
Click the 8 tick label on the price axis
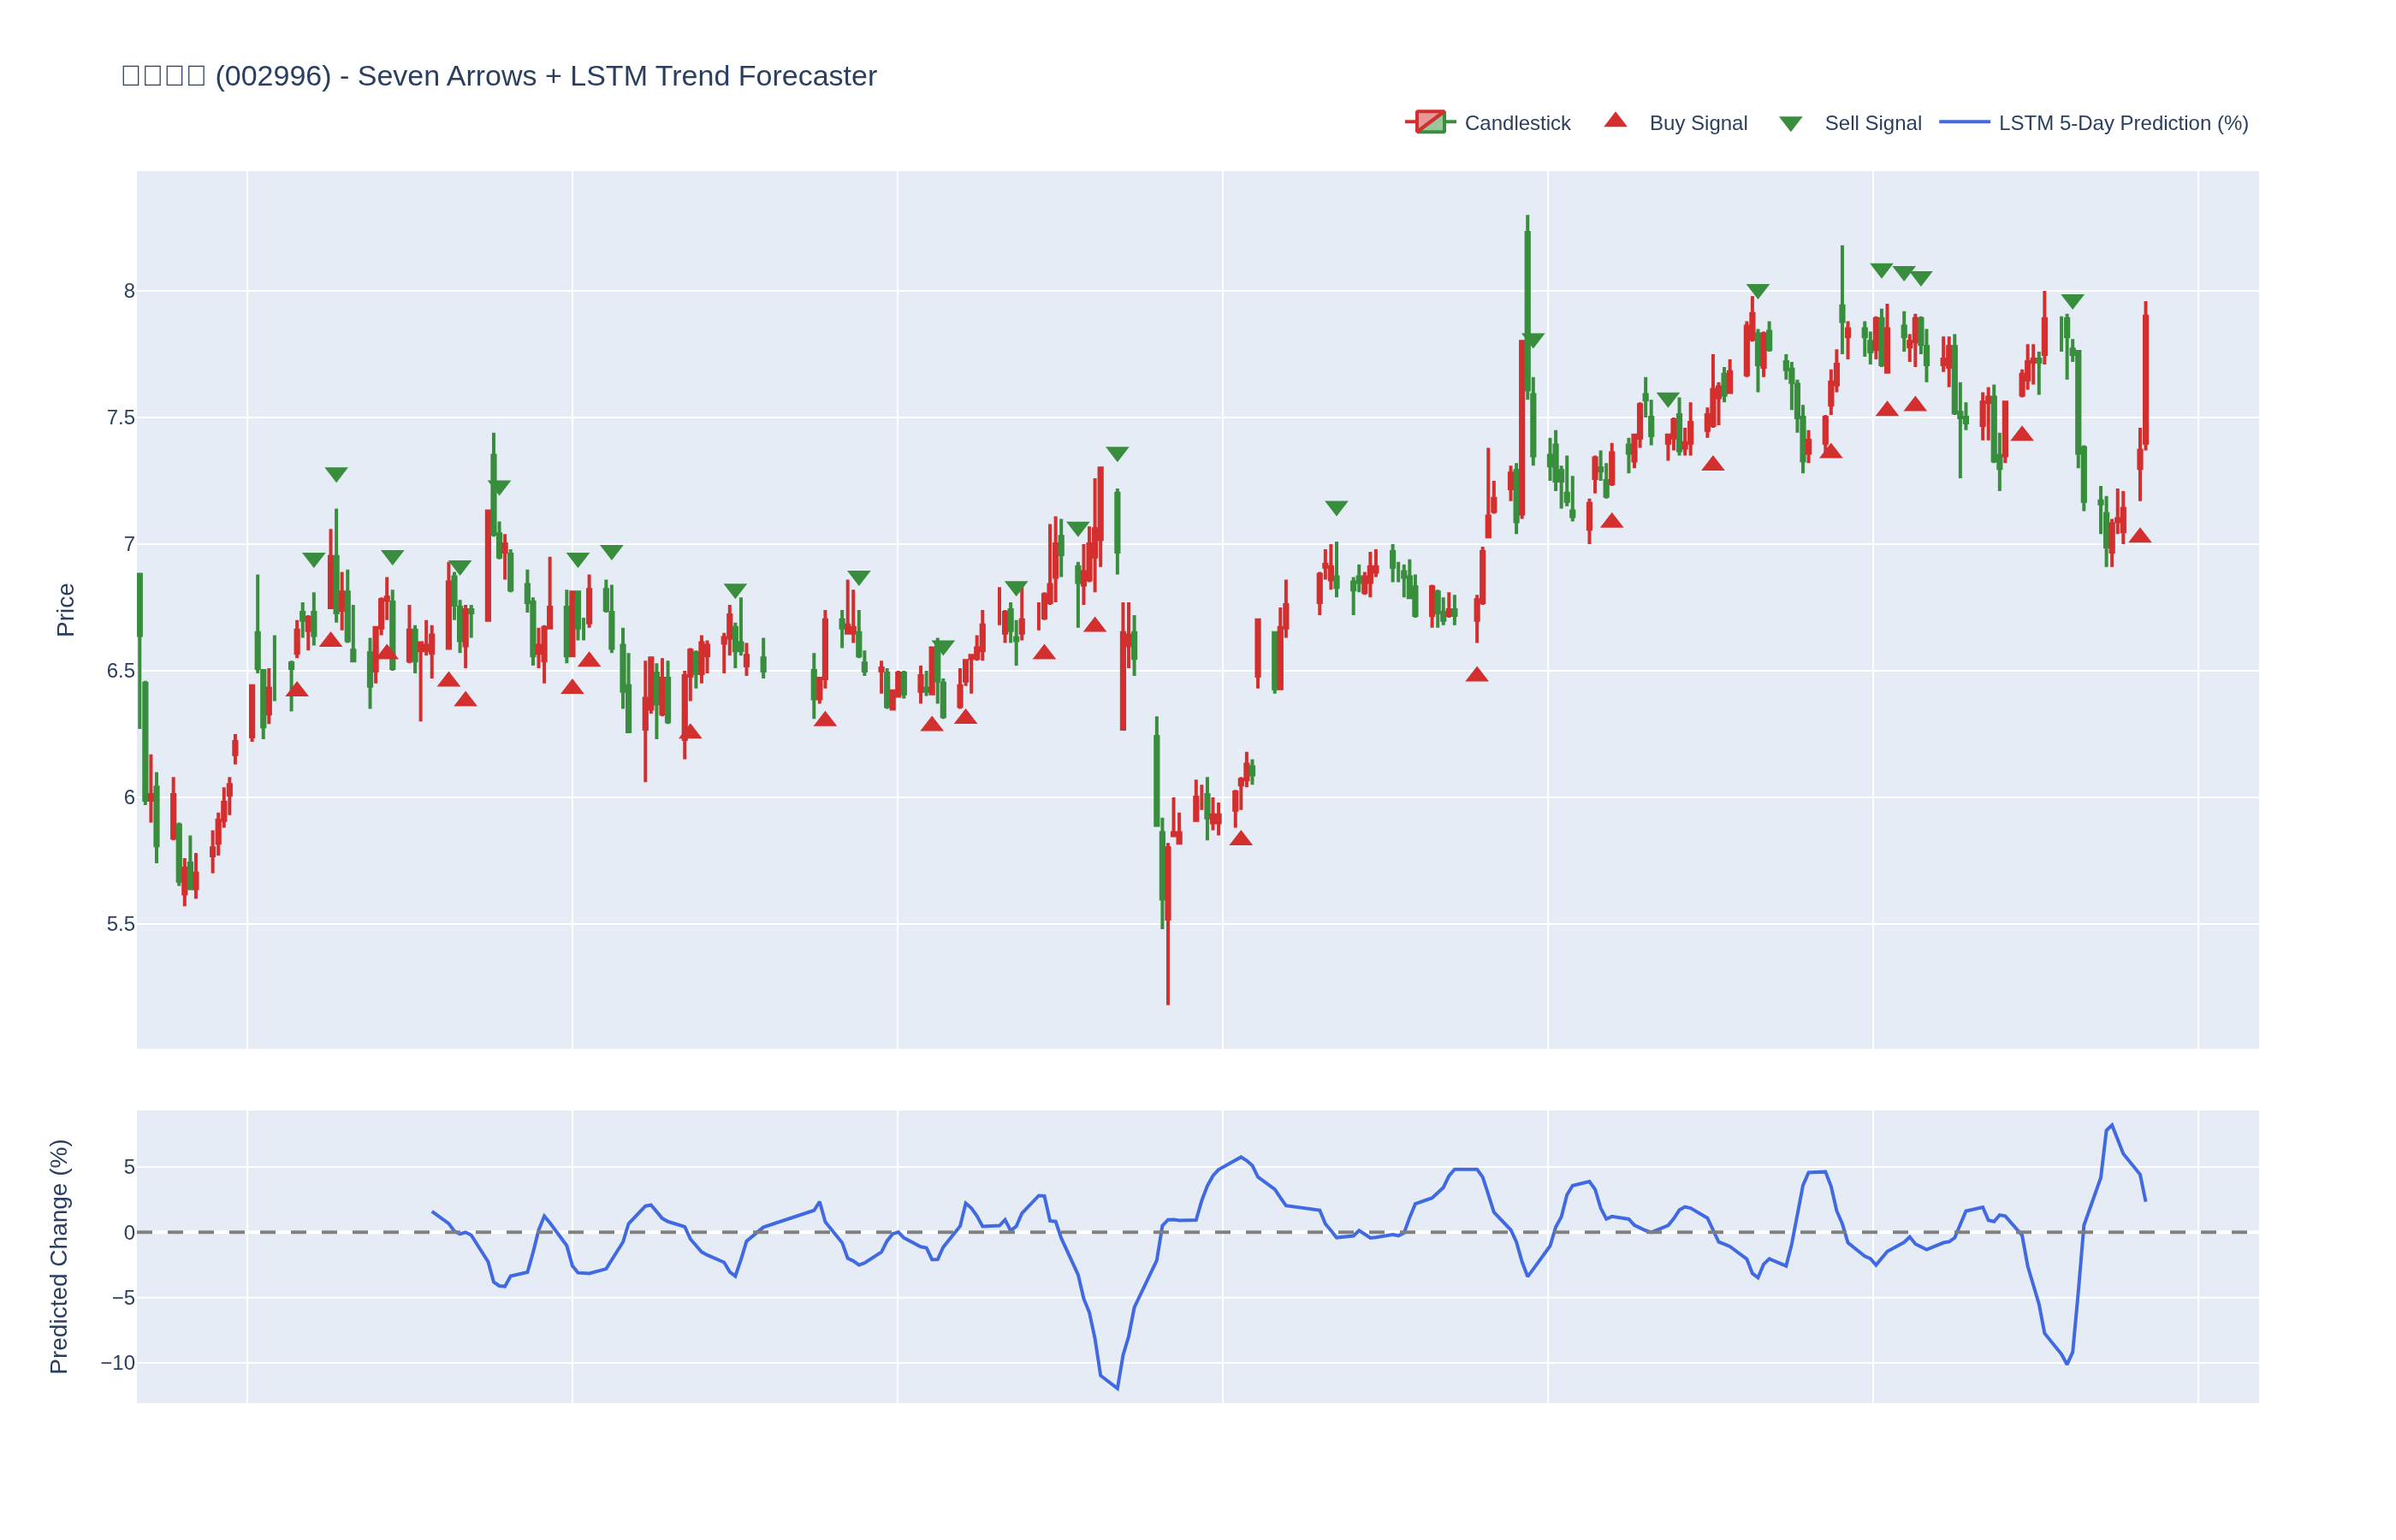click(x=129, y=291)
